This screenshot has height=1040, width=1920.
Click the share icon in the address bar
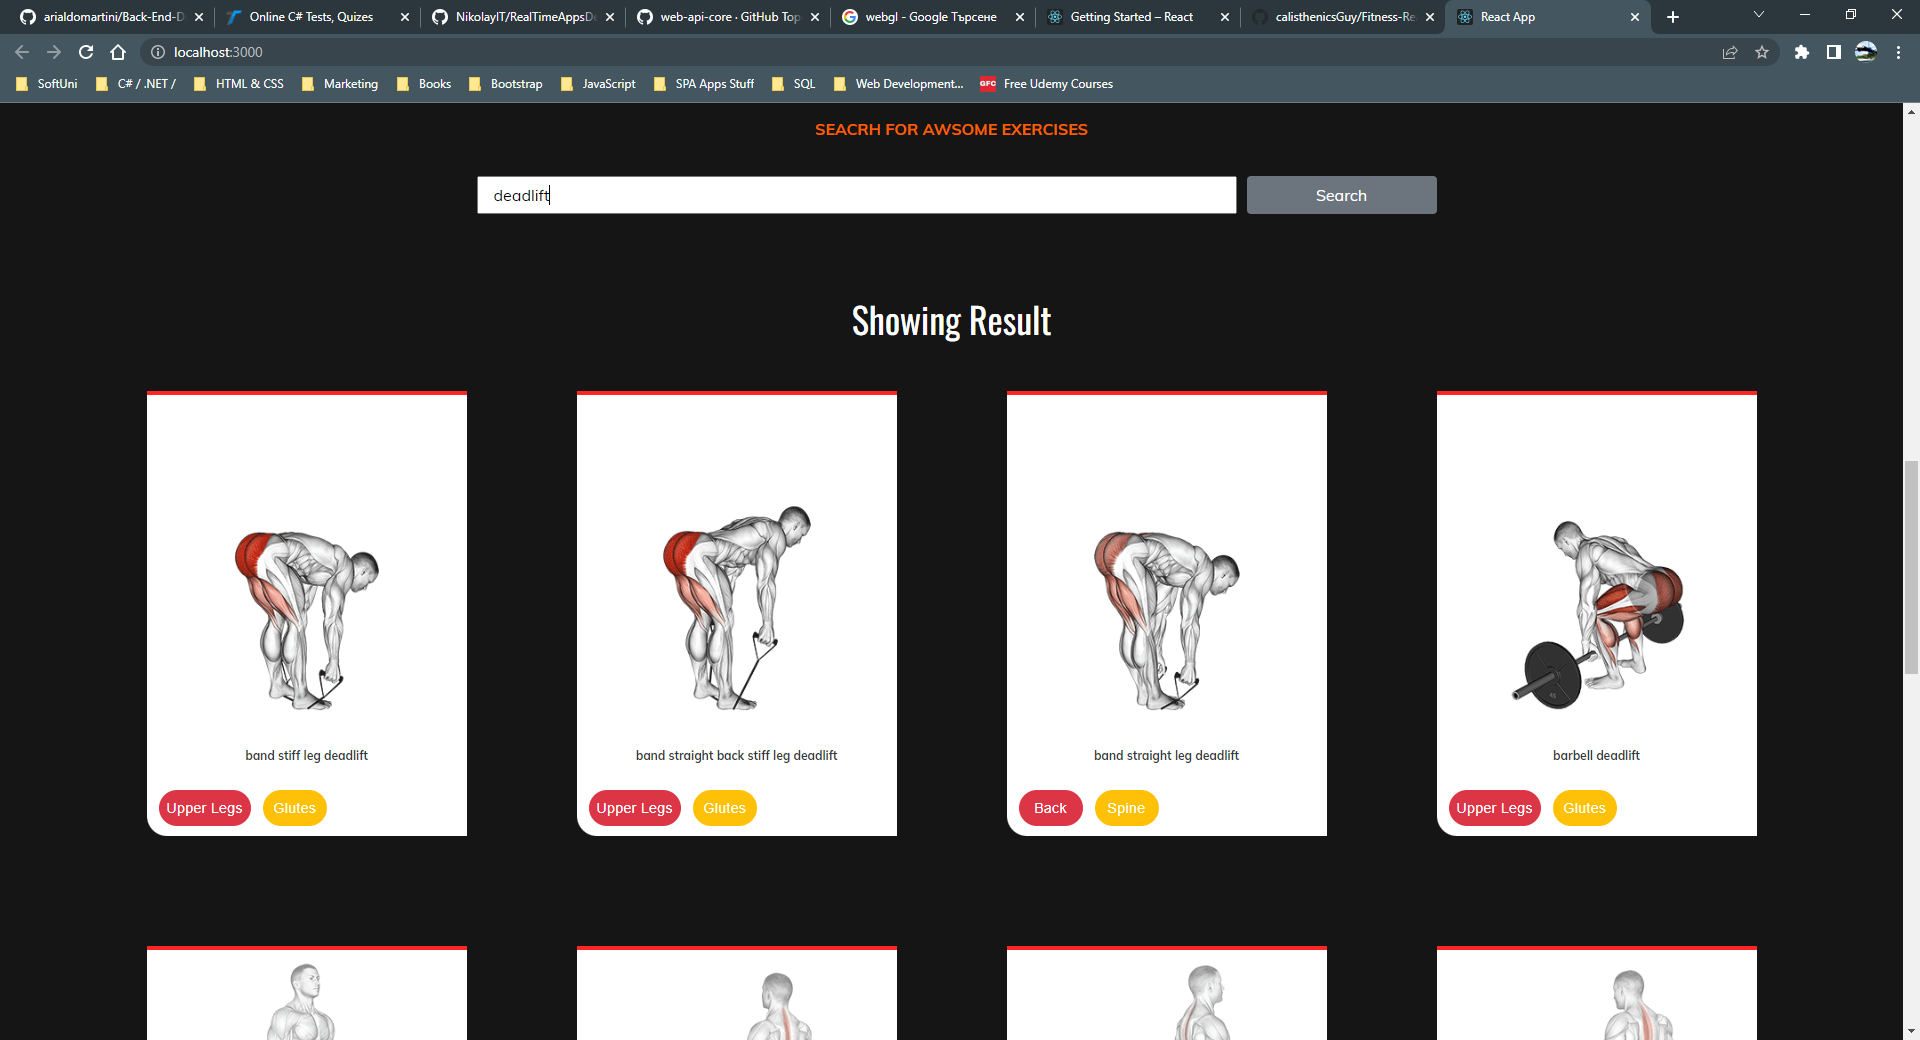pos(1730,52)
